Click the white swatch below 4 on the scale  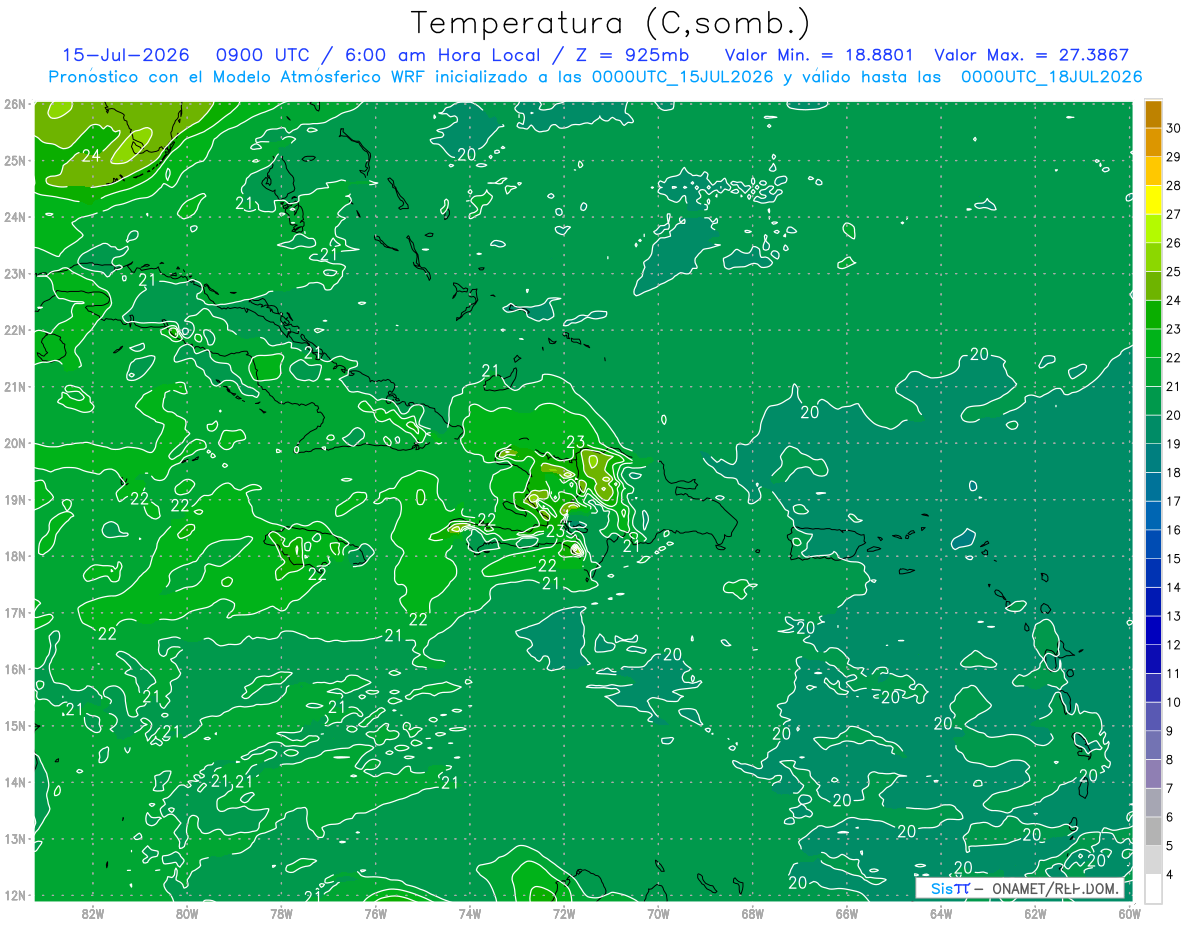pos(1153,888)
